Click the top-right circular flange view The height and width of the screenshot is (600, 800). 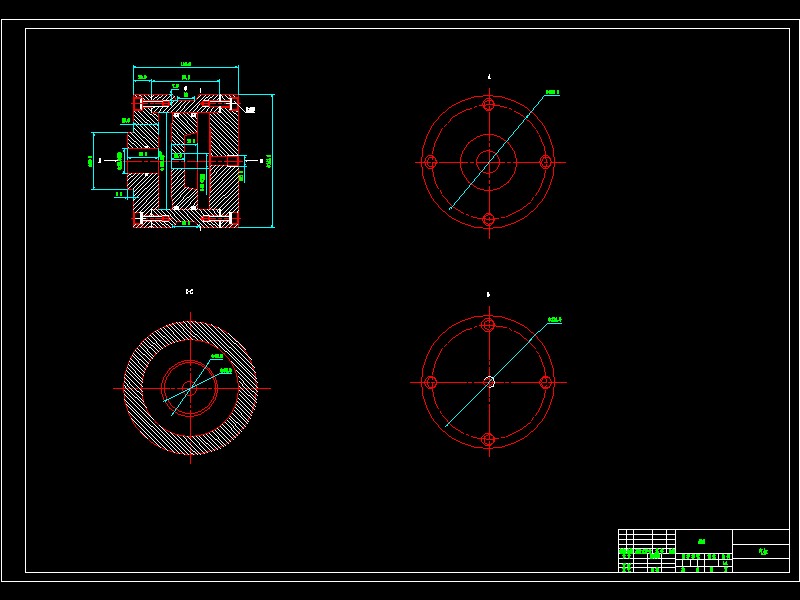point(488,160)
